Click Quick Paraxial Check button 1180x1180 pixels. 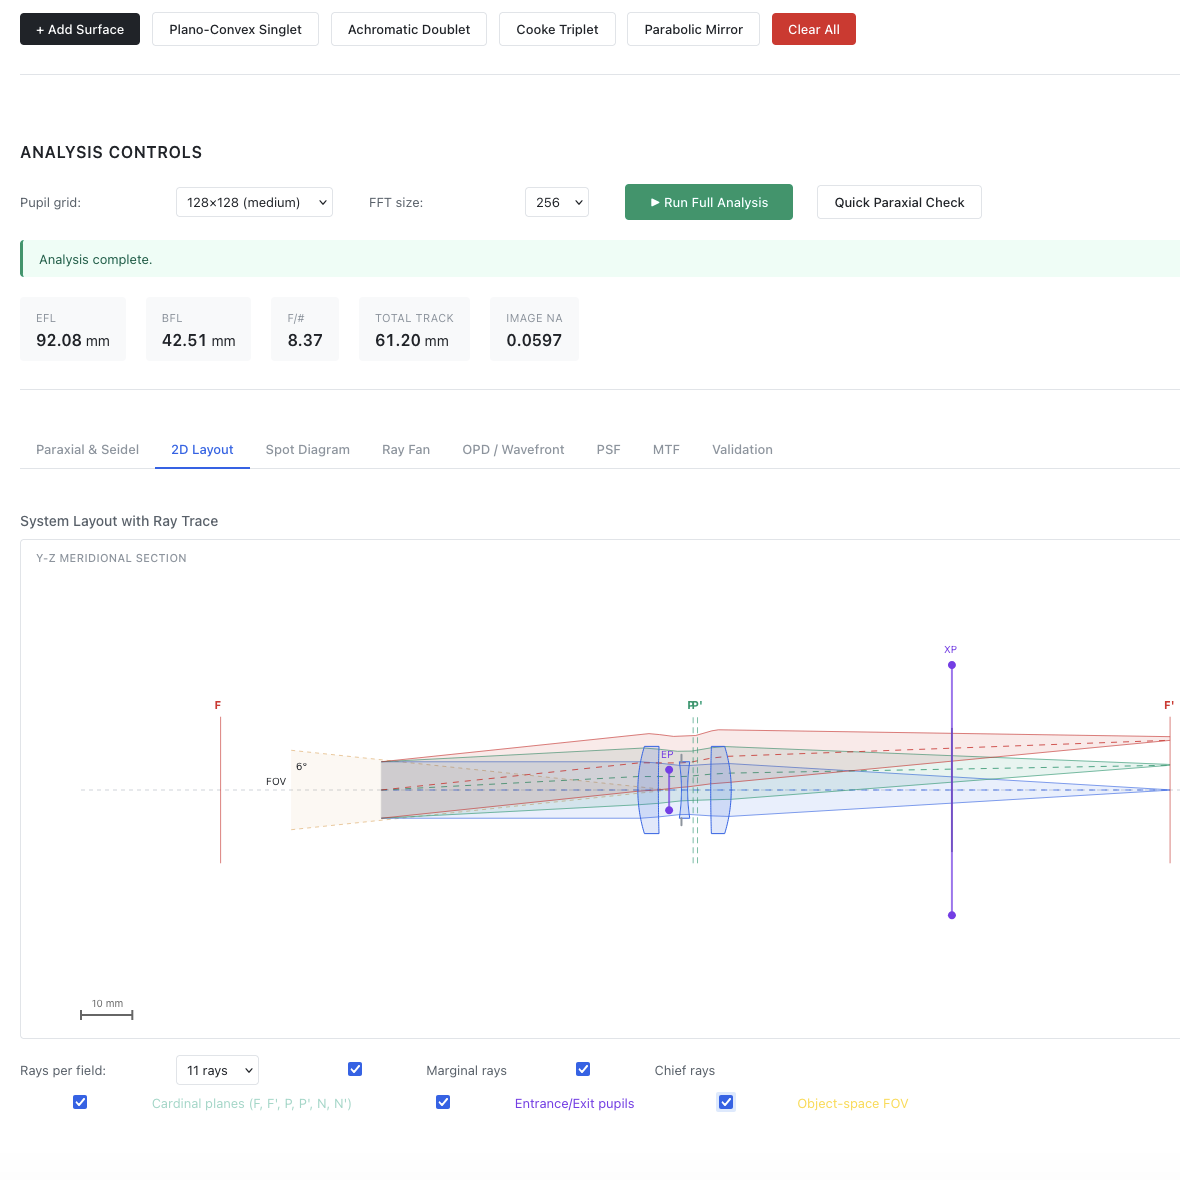coord(899,202)
